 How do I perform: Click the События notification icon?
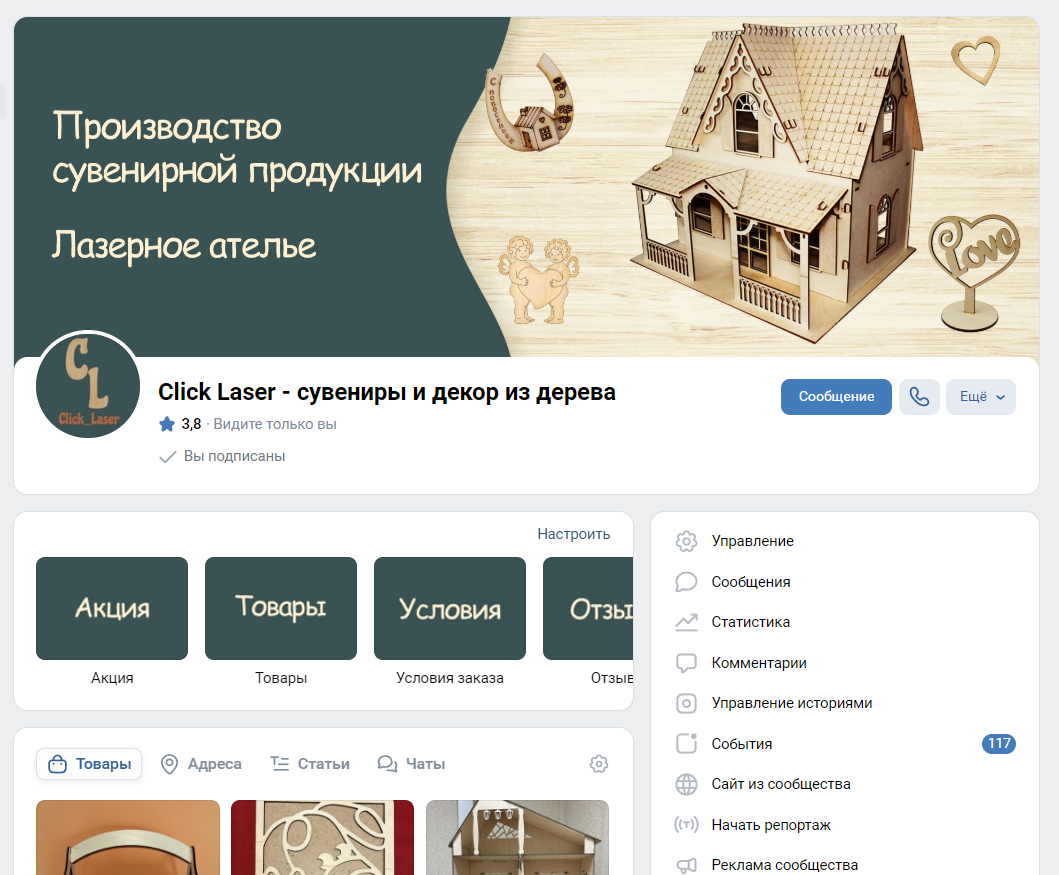pos(686,743)
